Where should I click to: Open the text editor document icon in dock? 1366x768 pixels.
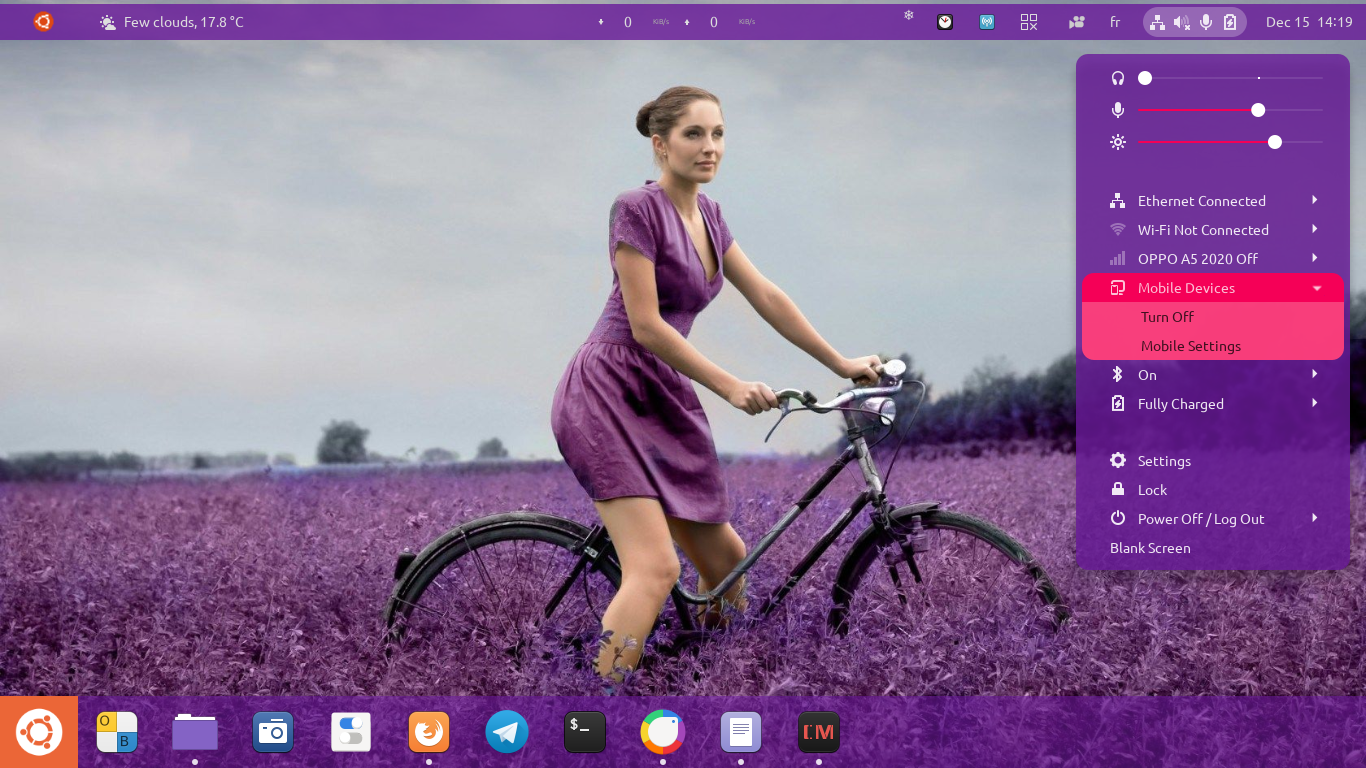click(x=741, y=732)
